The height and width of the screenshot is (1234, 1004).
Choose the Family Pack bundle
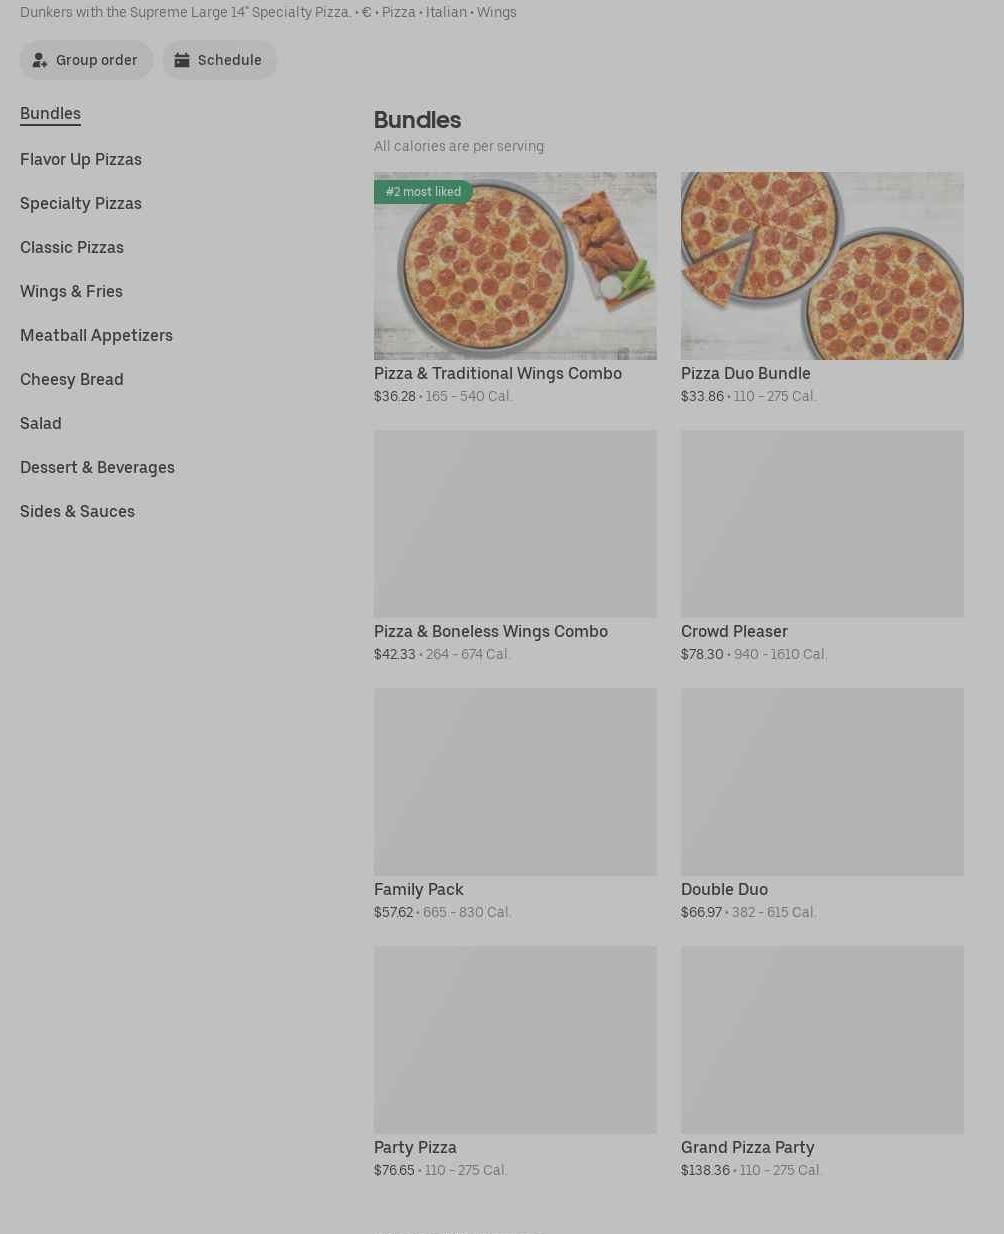click(515, 805)
